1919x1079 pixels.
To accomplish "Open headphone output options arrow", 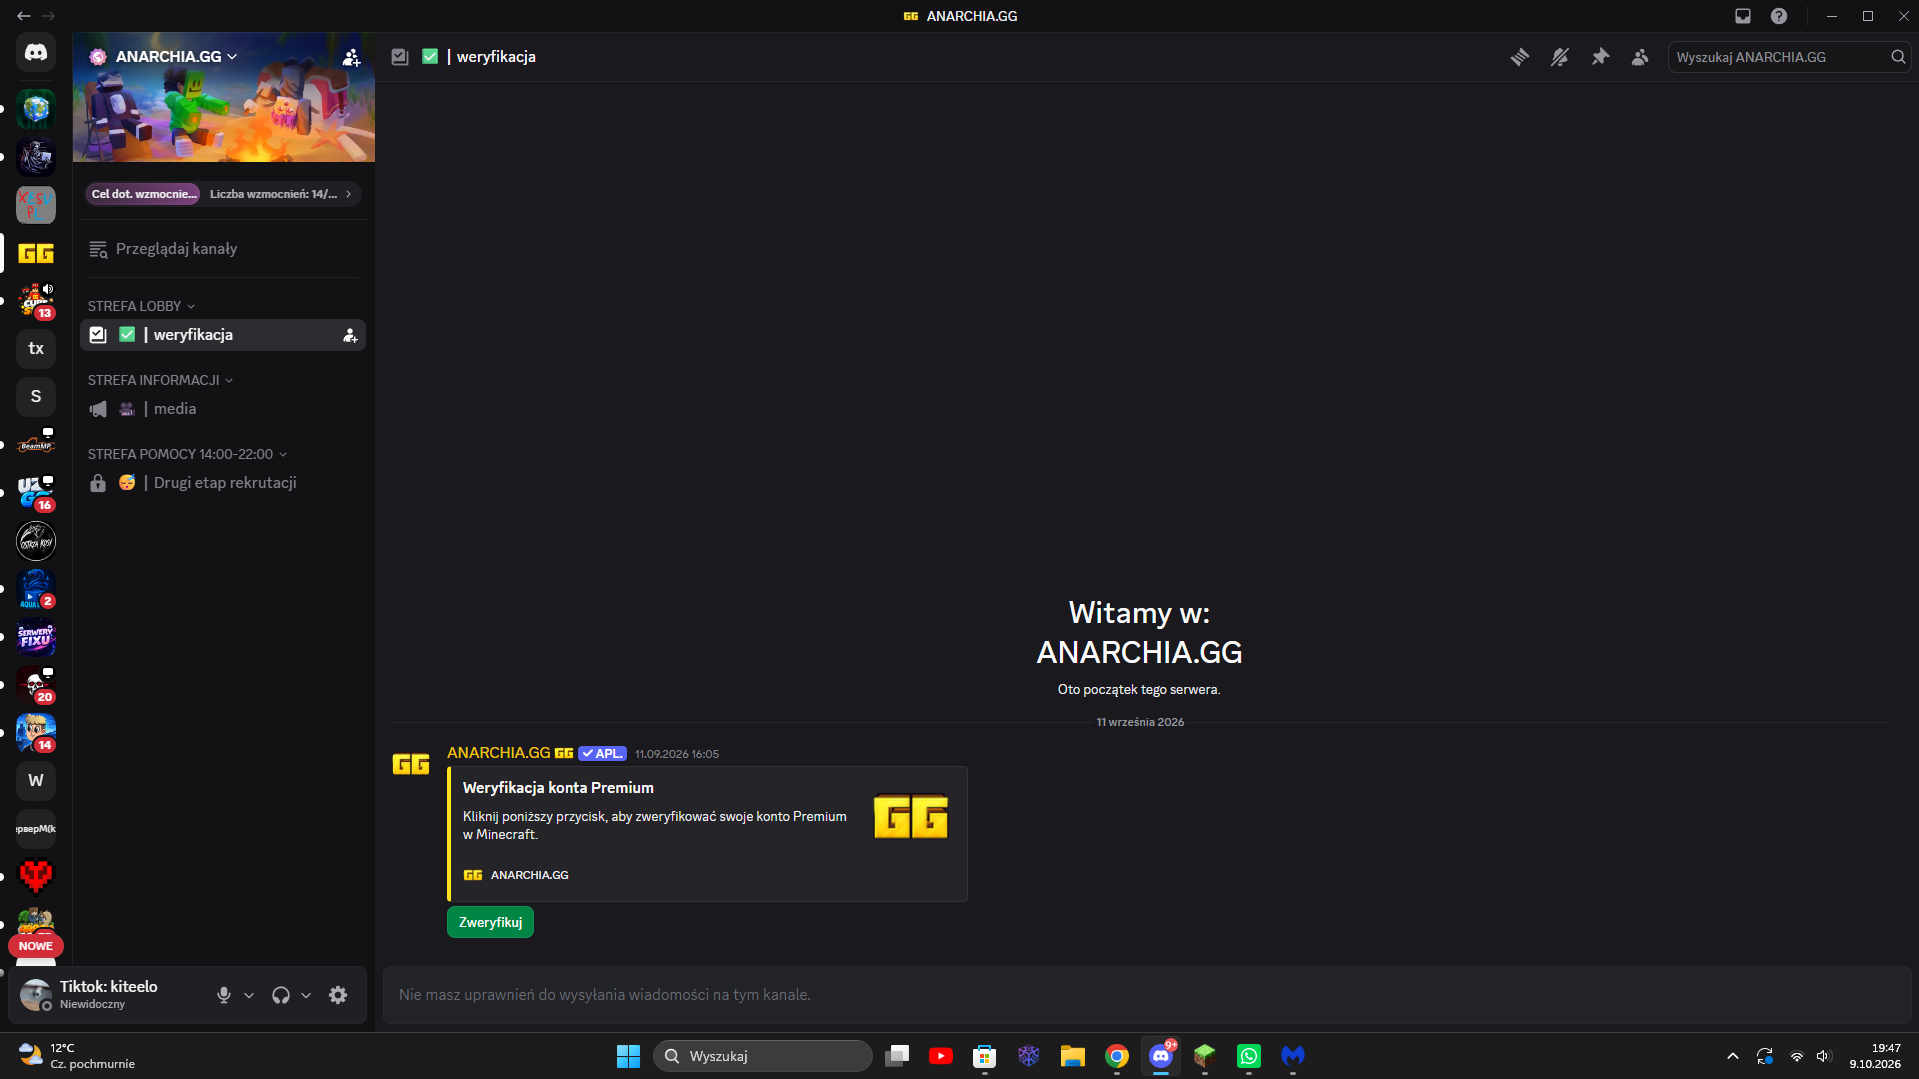I will (306, 995).
